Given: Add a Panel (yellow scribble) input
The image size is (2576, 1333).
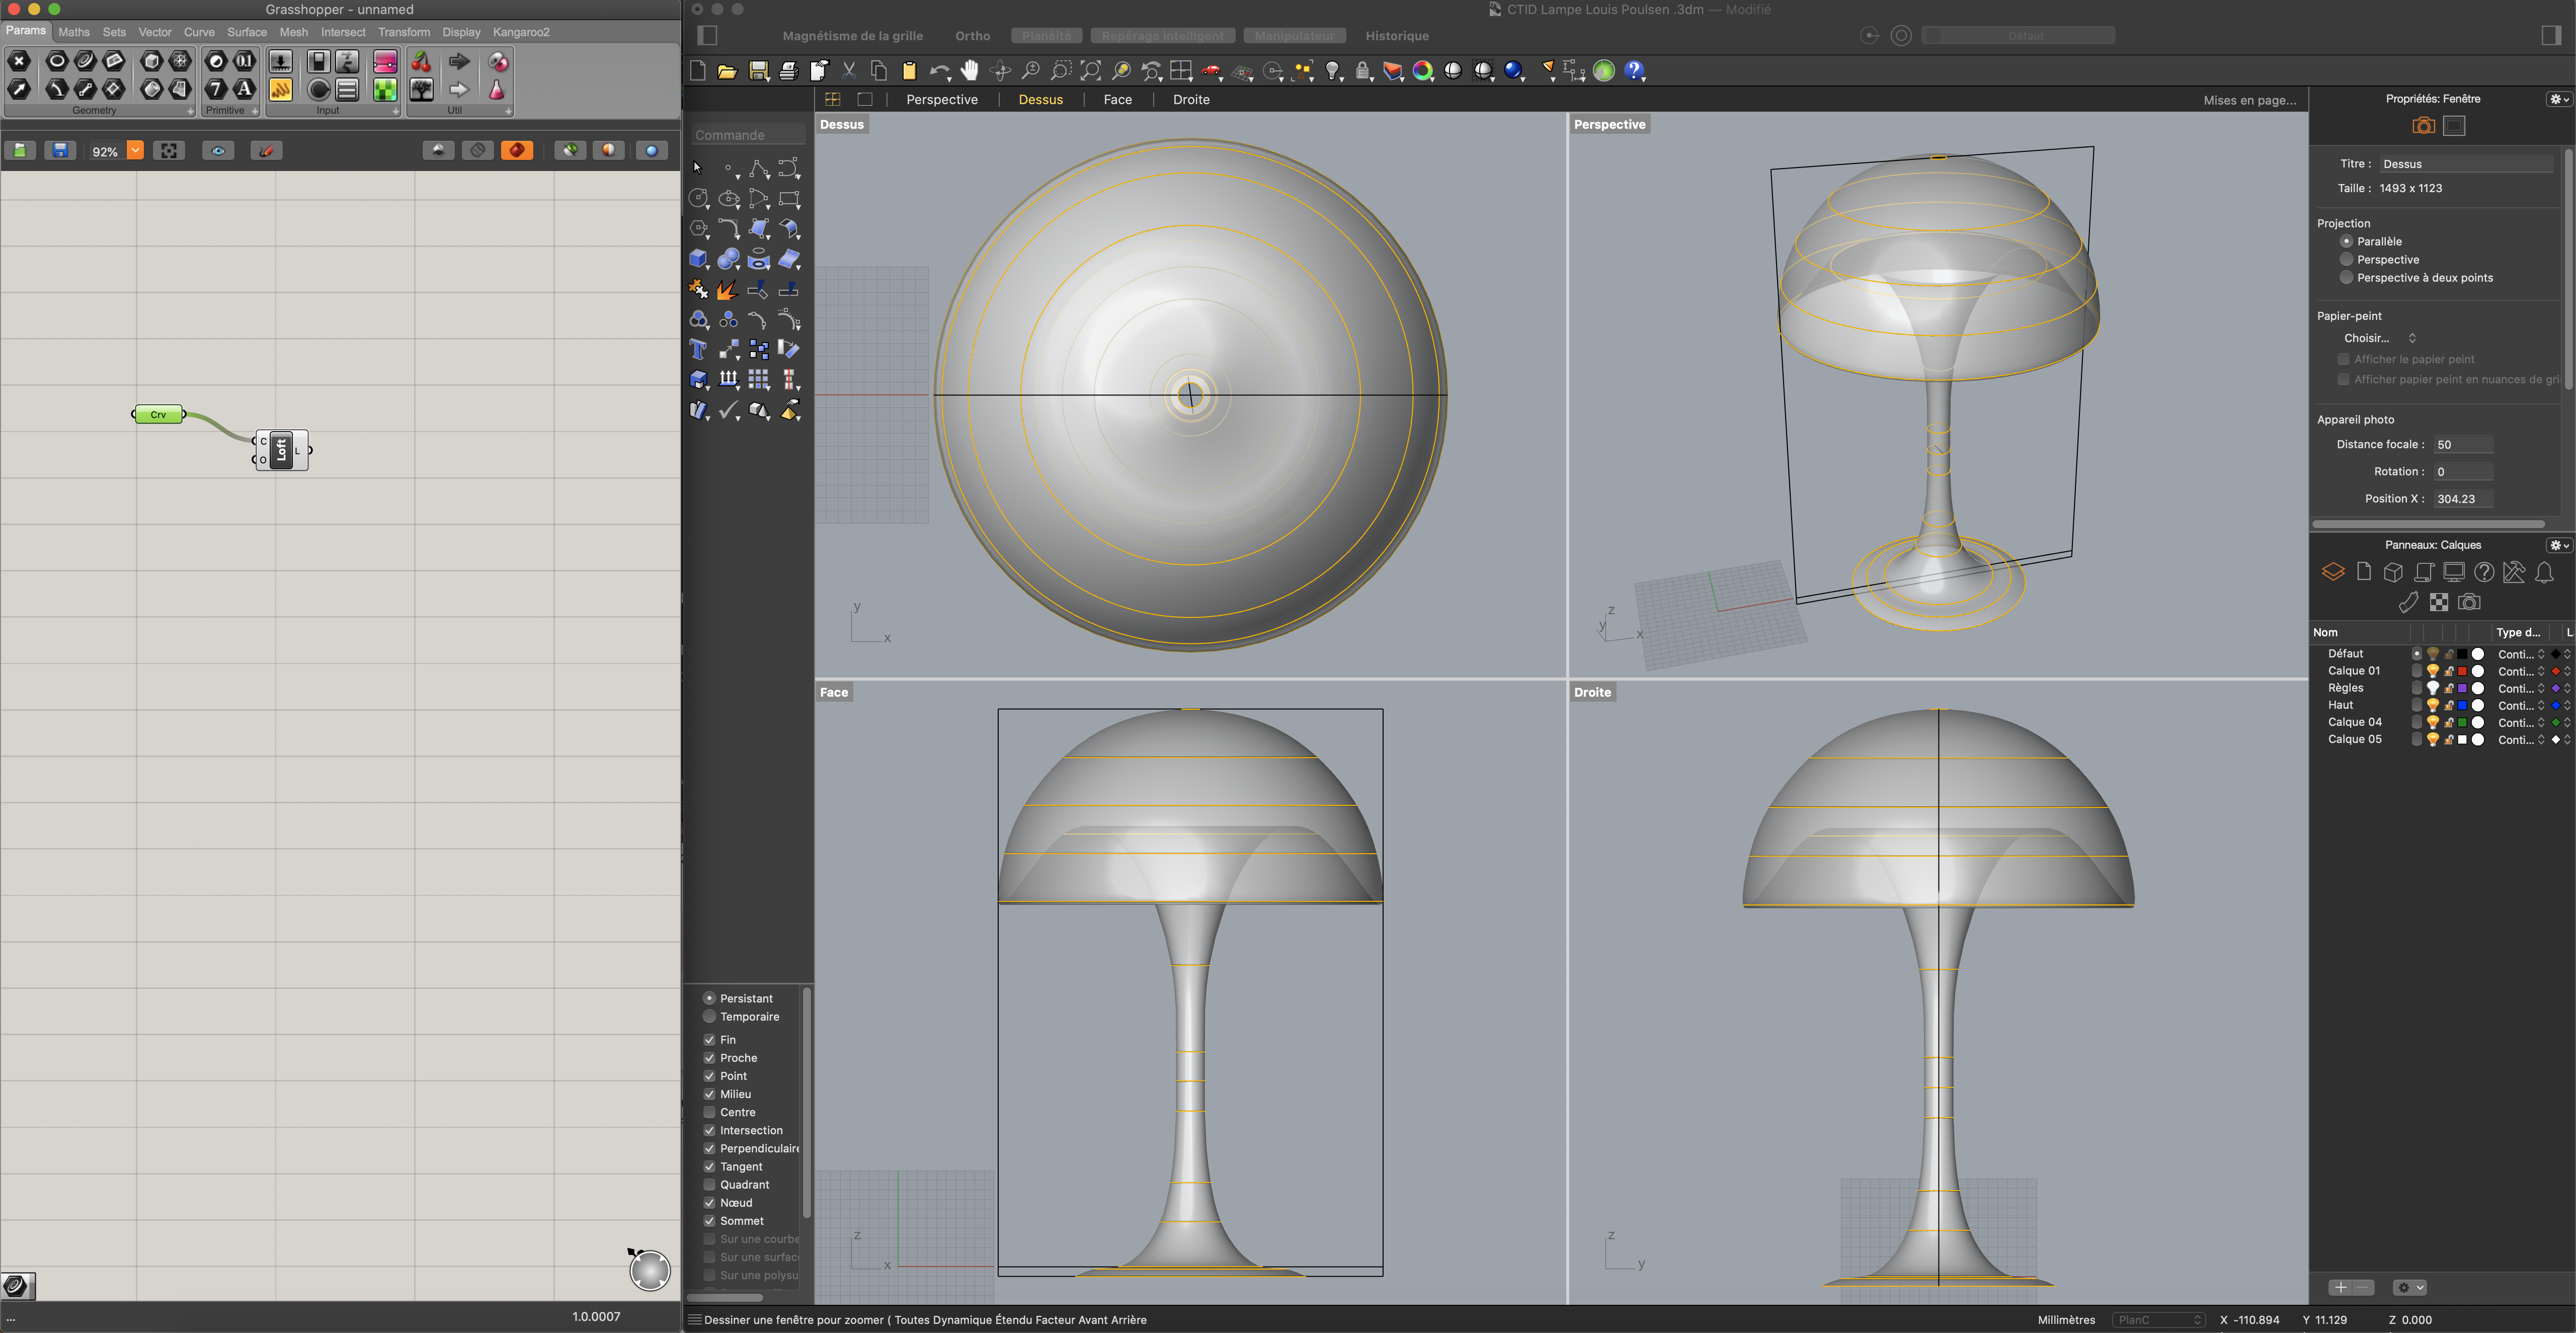Looking at the screenshot, I should click(281, 89).
